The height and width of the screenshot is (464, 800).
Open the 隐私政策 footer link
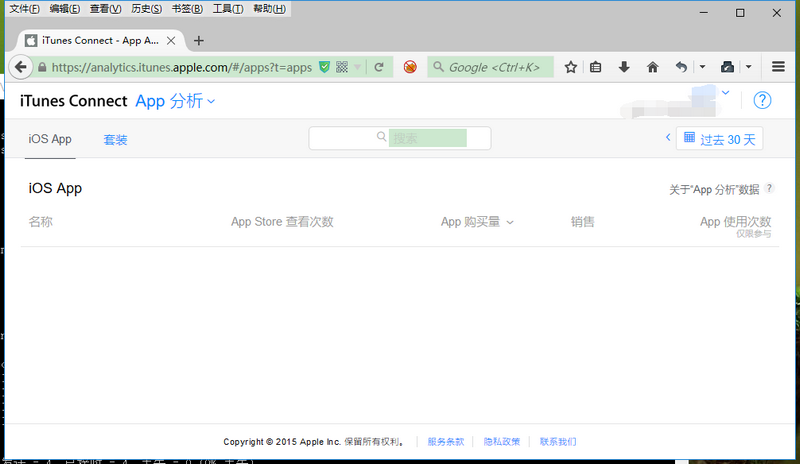pos(502,442)
